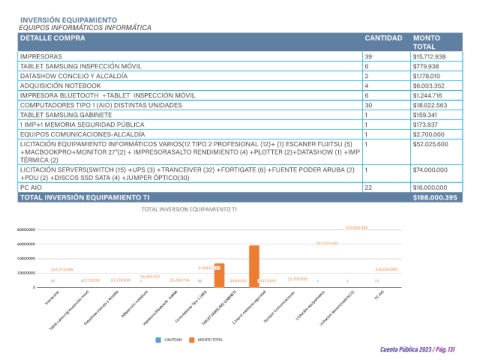Select the LICITACIÓN SERVERS description row

240,173
